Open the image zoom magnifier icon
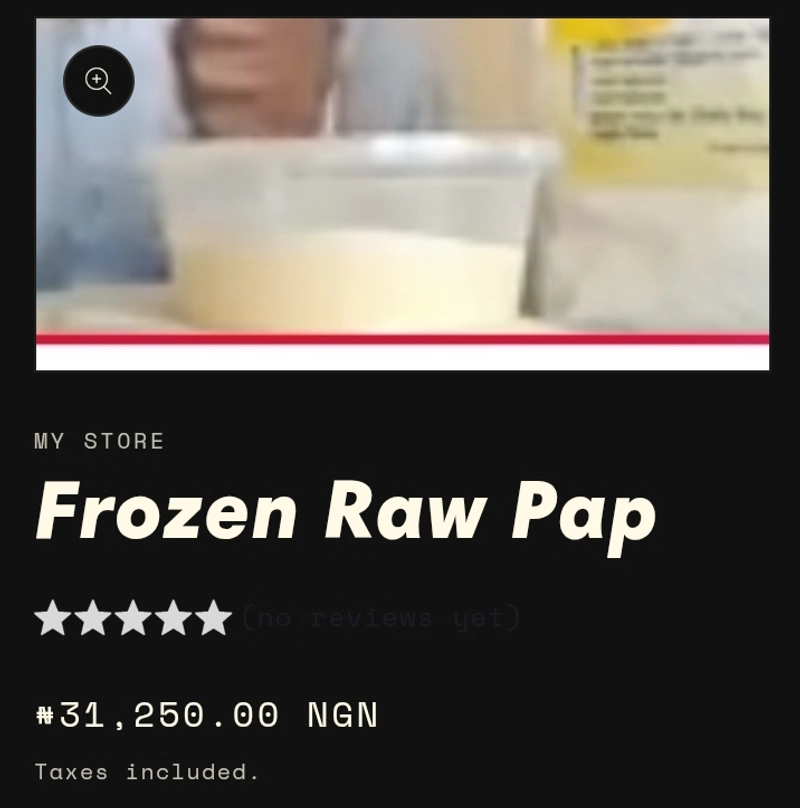The height and width of the screenshot is (808, 800). pos(98,81)
